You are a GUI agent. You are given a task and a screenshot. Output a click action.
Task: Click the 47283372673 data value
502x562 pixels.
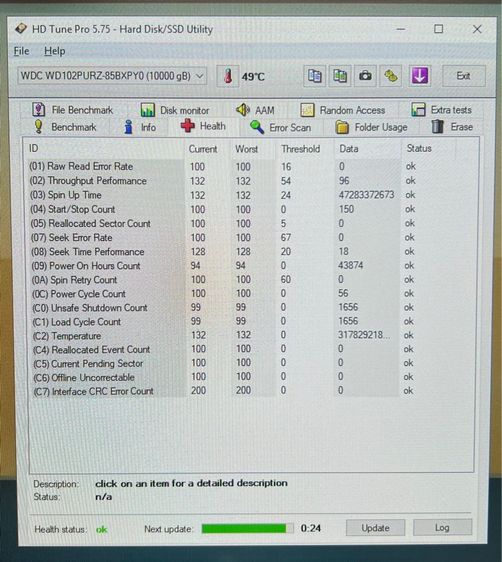(x=366, y=195)
